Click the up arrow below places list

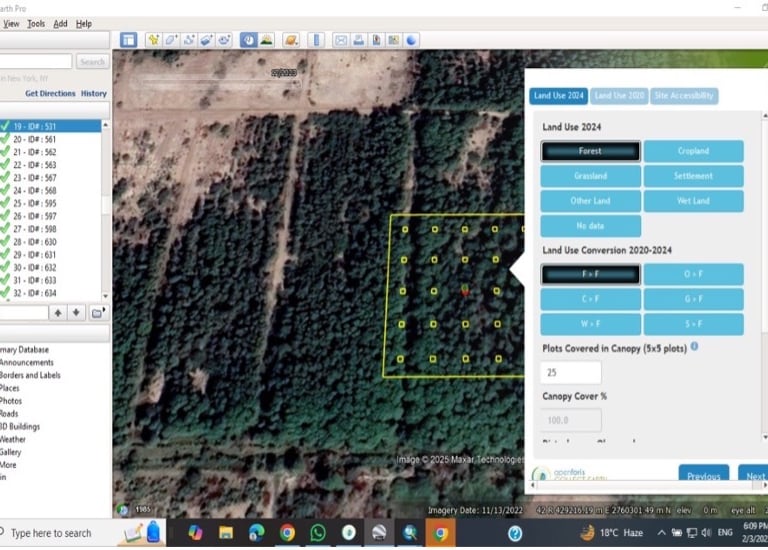pos(58,312)
